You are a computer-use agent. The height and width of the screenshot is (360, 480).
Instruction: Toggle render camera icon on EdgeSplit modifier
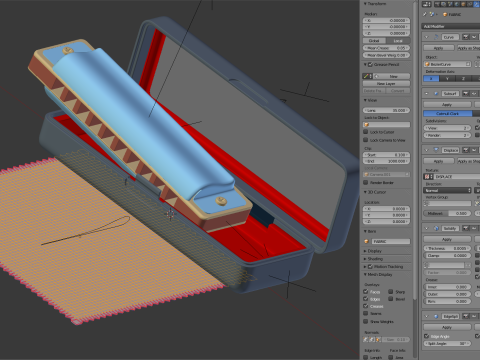[x=466, y=316]
